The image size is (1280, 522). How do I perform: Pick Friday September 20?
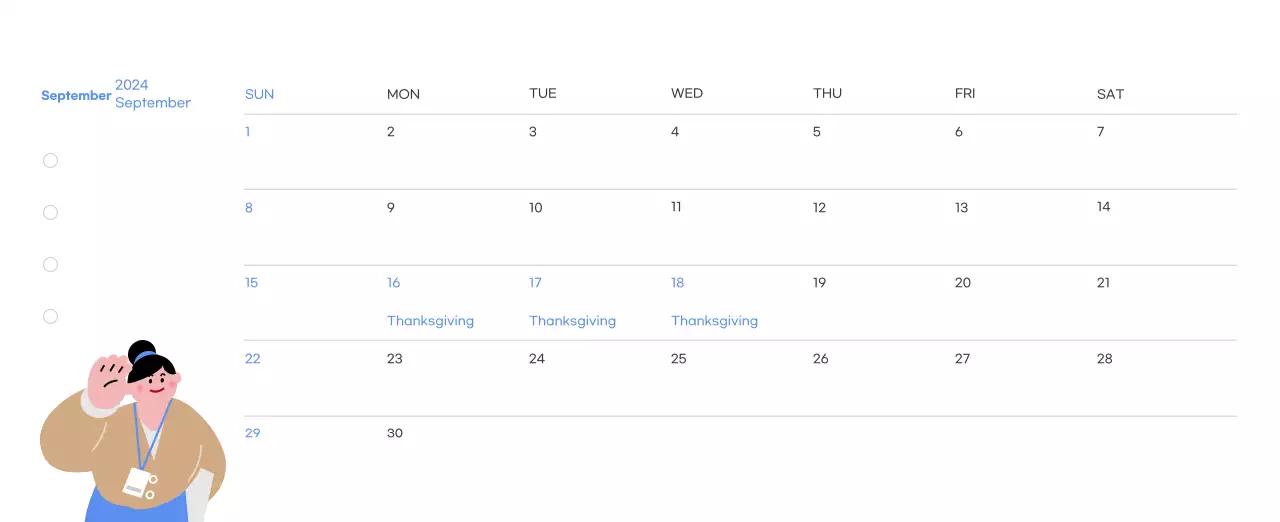click(962, 283)
